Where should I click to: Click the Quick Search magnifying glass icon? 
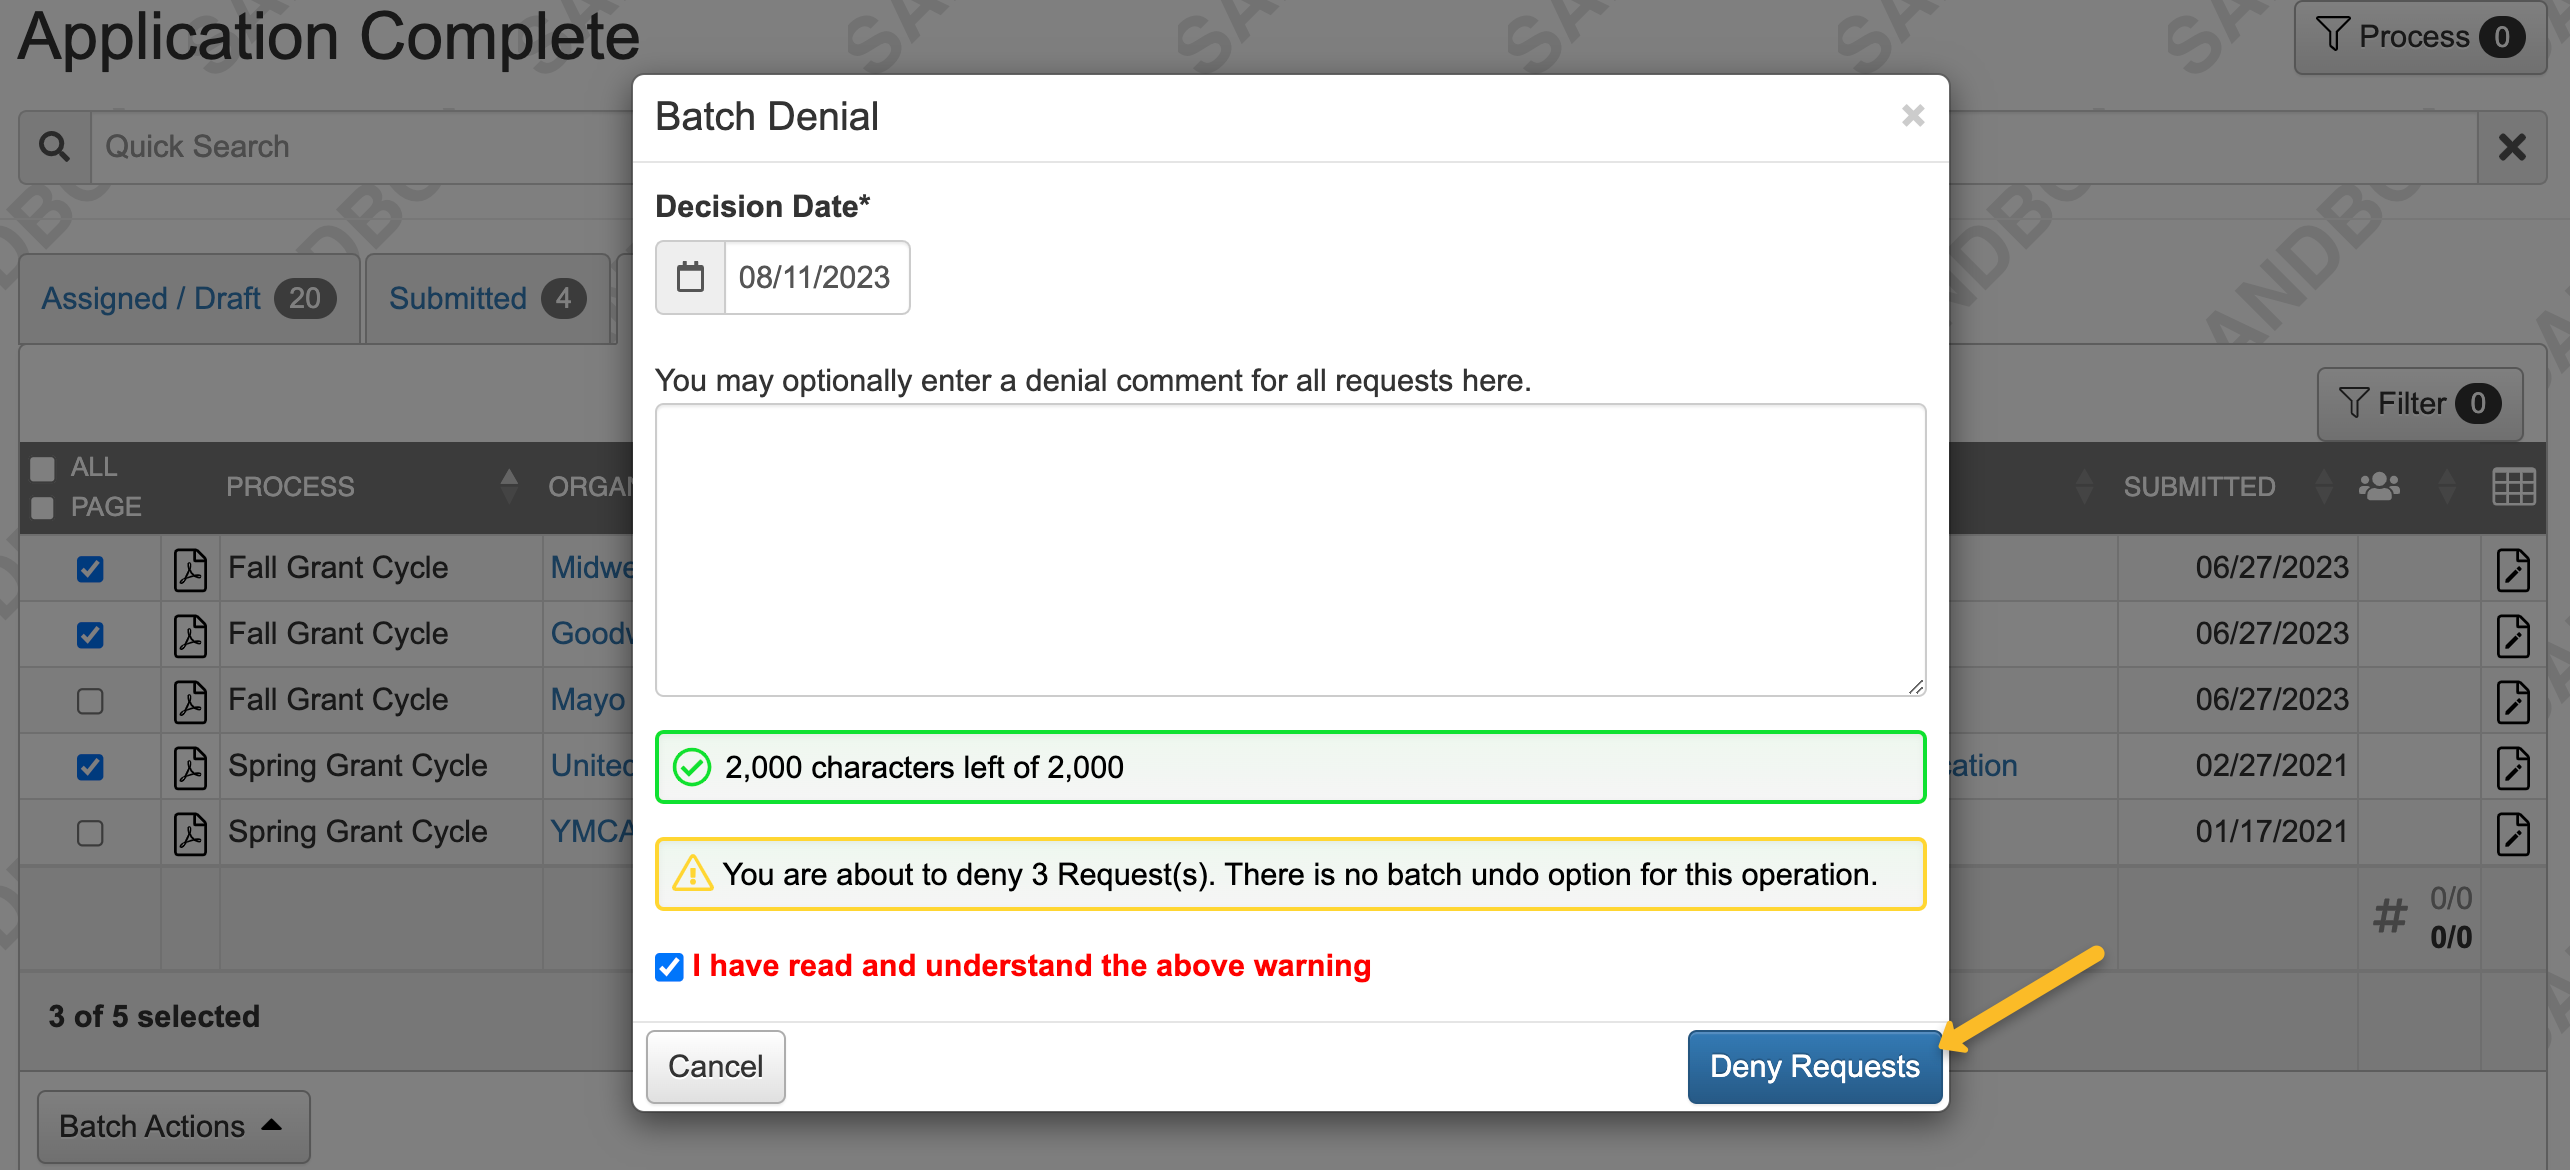coord(54,146)
